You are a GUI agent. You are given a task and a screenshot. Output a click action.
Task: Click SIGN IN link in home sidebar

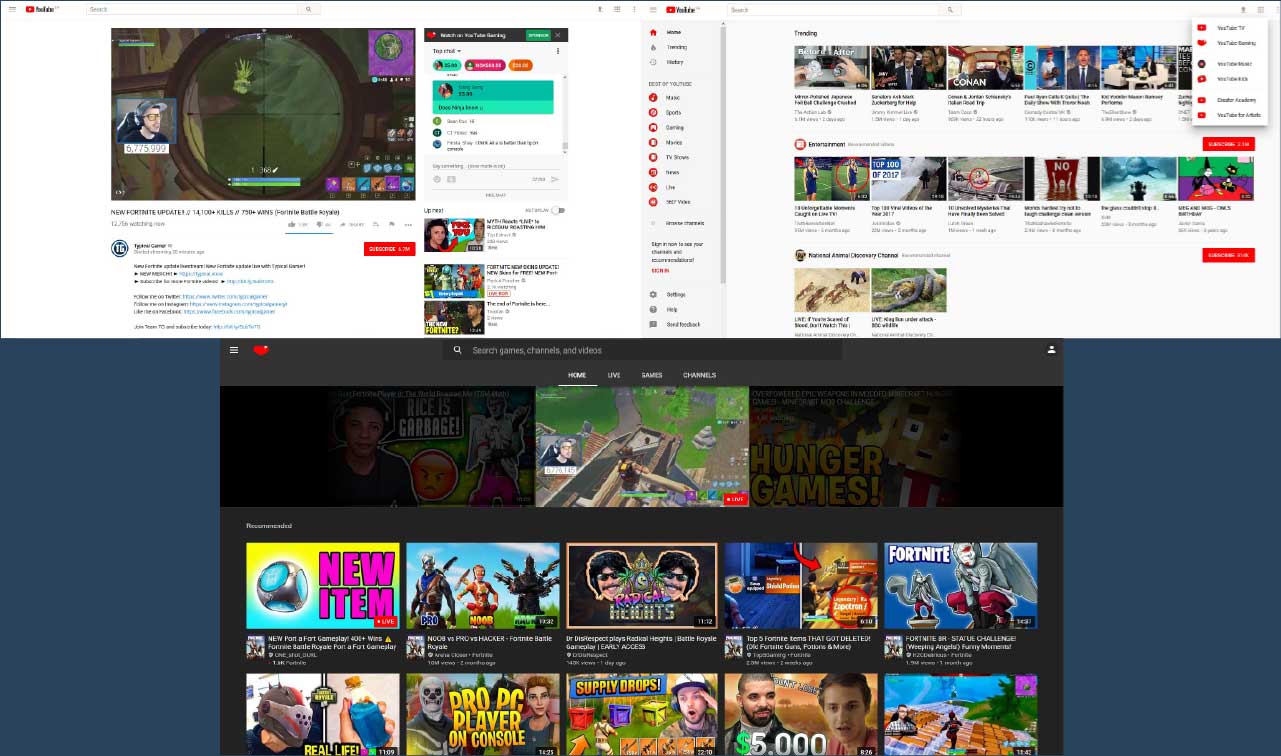point(660,270)
